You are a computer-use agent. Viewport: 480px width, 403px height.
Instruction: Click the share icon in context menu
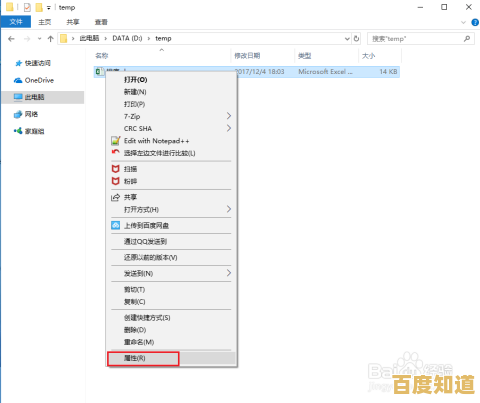[x=115, y=197]
